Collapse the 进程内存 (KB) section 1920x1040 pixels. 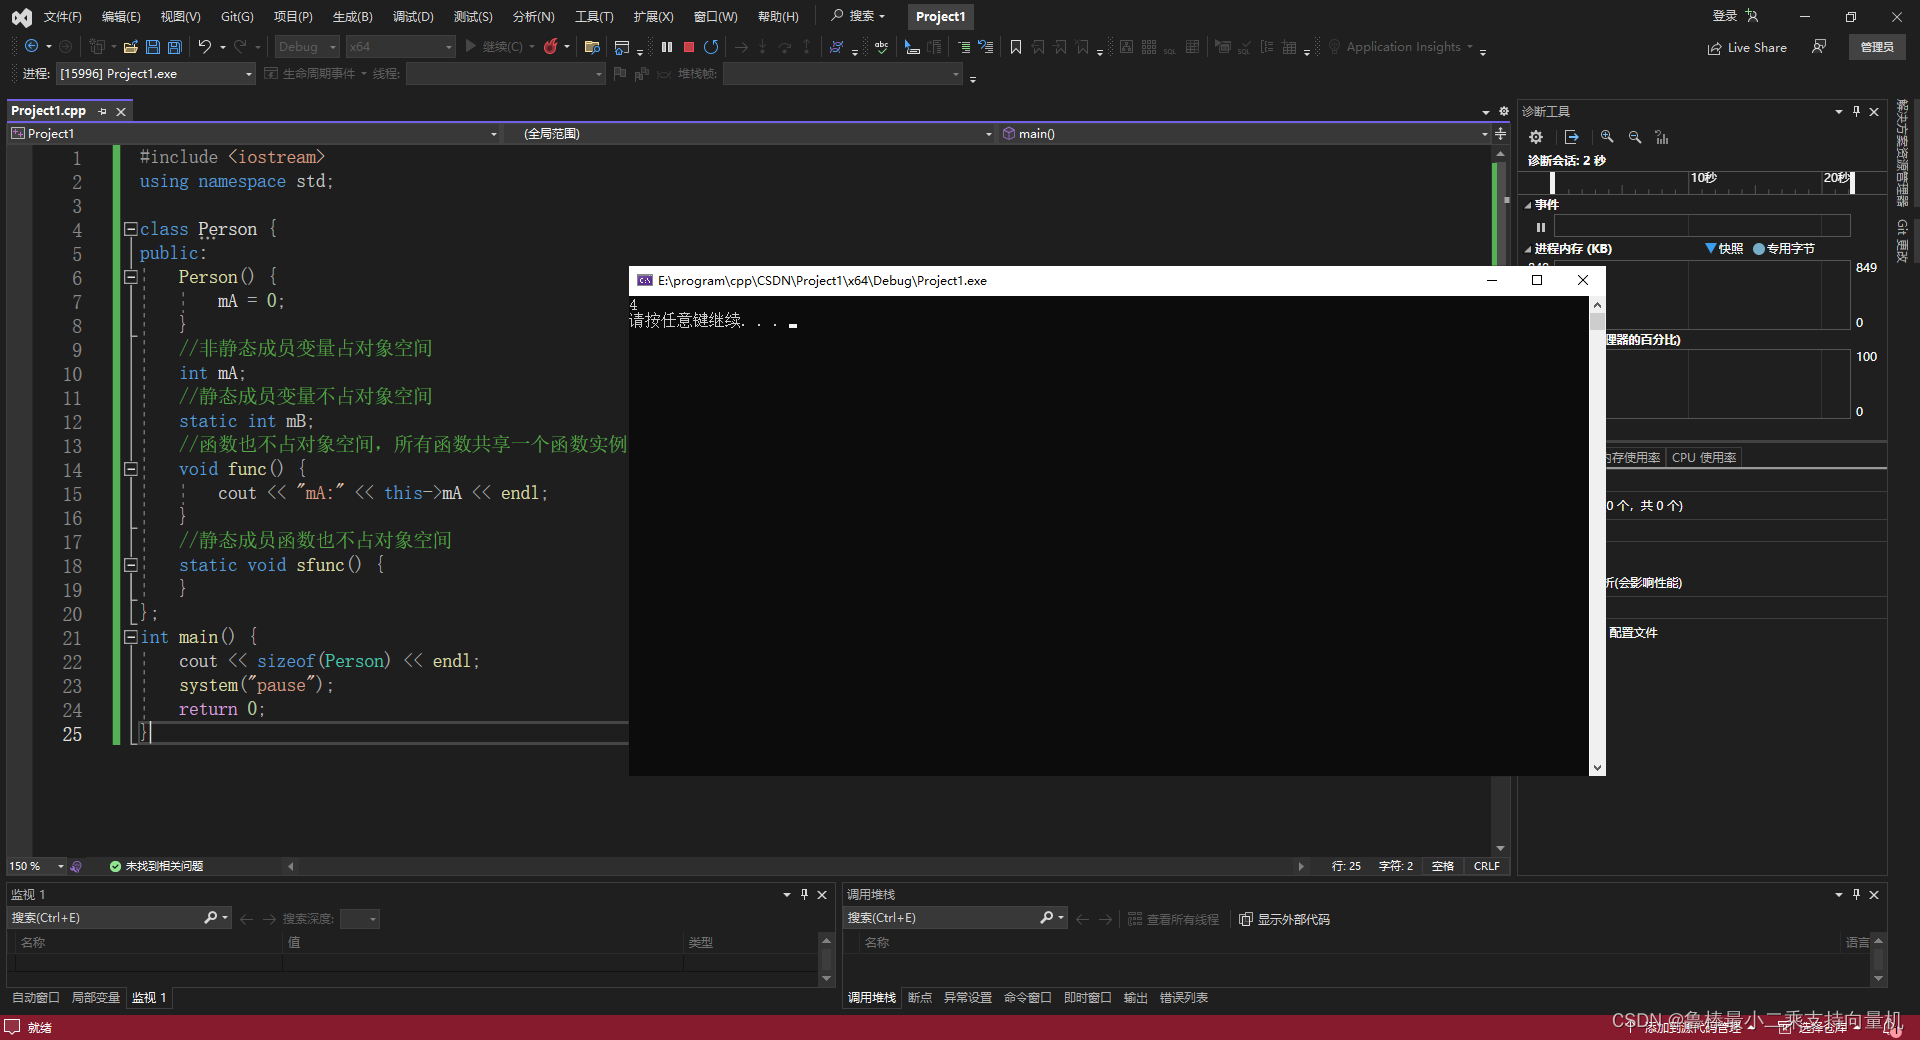[1528, 249]
